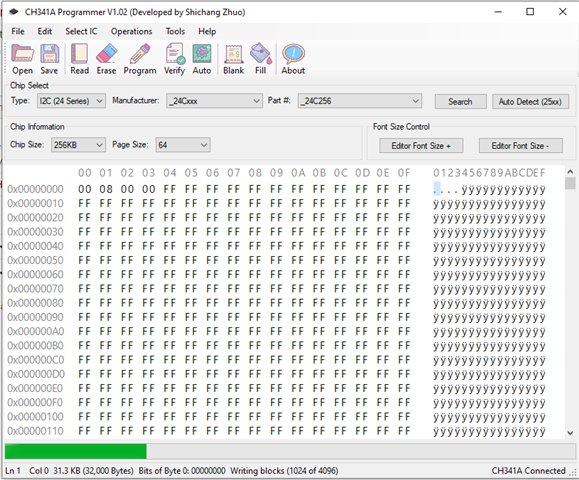579x480 pixels.
Task: Click the Editor Font Size + button
Action: pyautogui.click(x=421, y=146)
